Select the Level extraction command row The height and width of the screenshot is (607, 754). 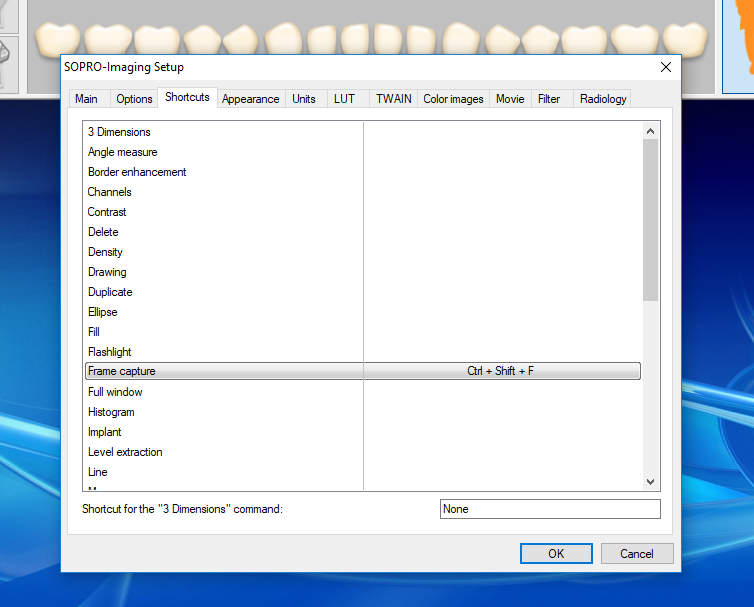click(363, 452)
